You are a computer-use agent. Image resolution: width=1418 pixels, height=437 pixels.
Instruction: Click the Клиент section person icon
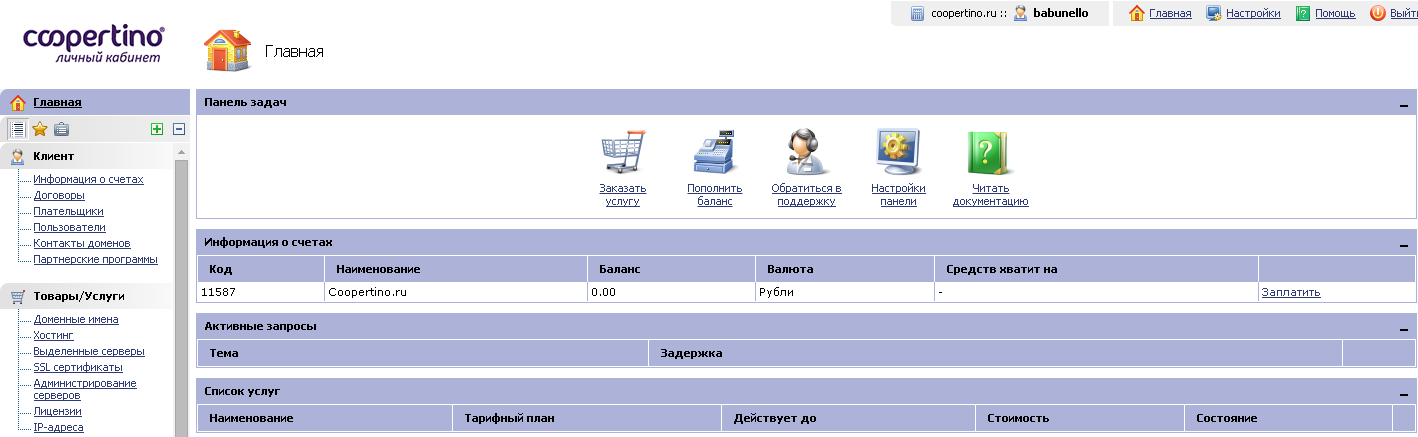17,156
